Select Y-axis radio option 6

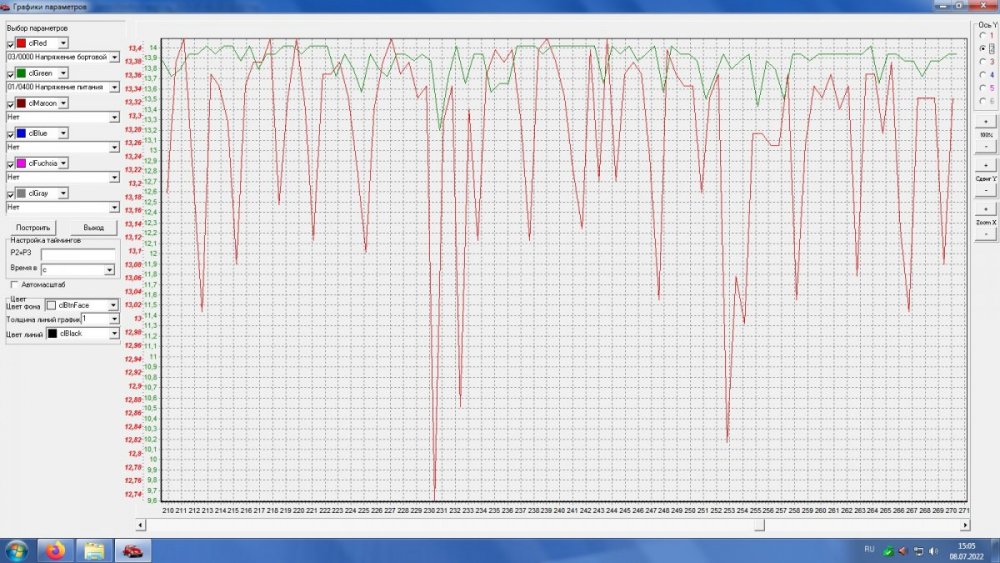[983, 101]
